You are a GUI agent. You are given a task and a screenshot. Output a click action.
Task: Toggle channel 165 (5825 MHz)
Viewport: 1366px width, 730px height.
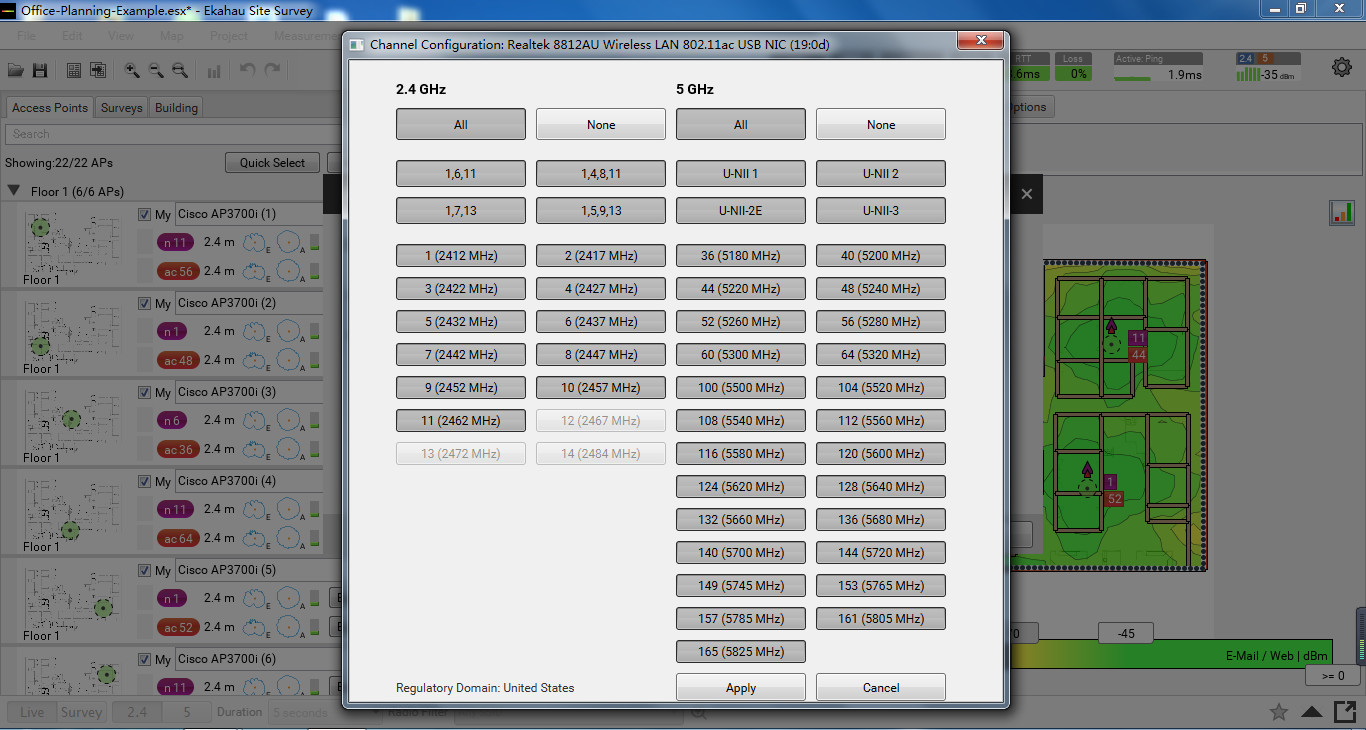tap(741, 652)
